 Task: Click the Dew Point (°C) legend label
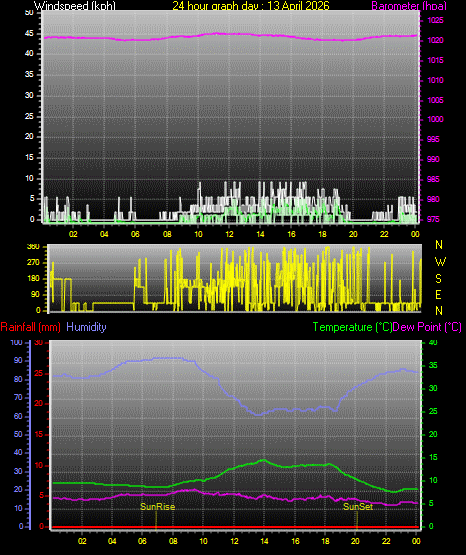tap(427, 327)
